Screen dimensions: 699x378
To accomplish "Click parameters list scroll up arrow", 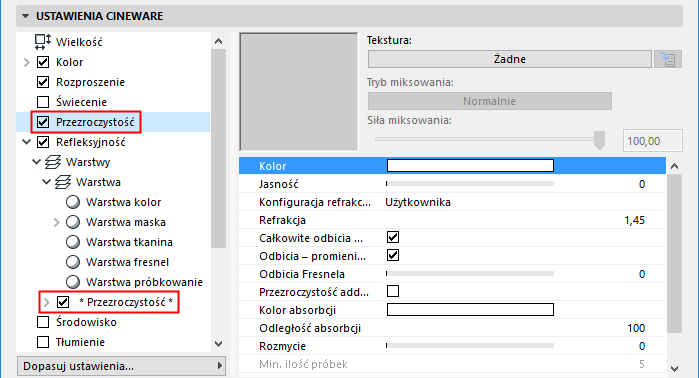I will 674,166.
